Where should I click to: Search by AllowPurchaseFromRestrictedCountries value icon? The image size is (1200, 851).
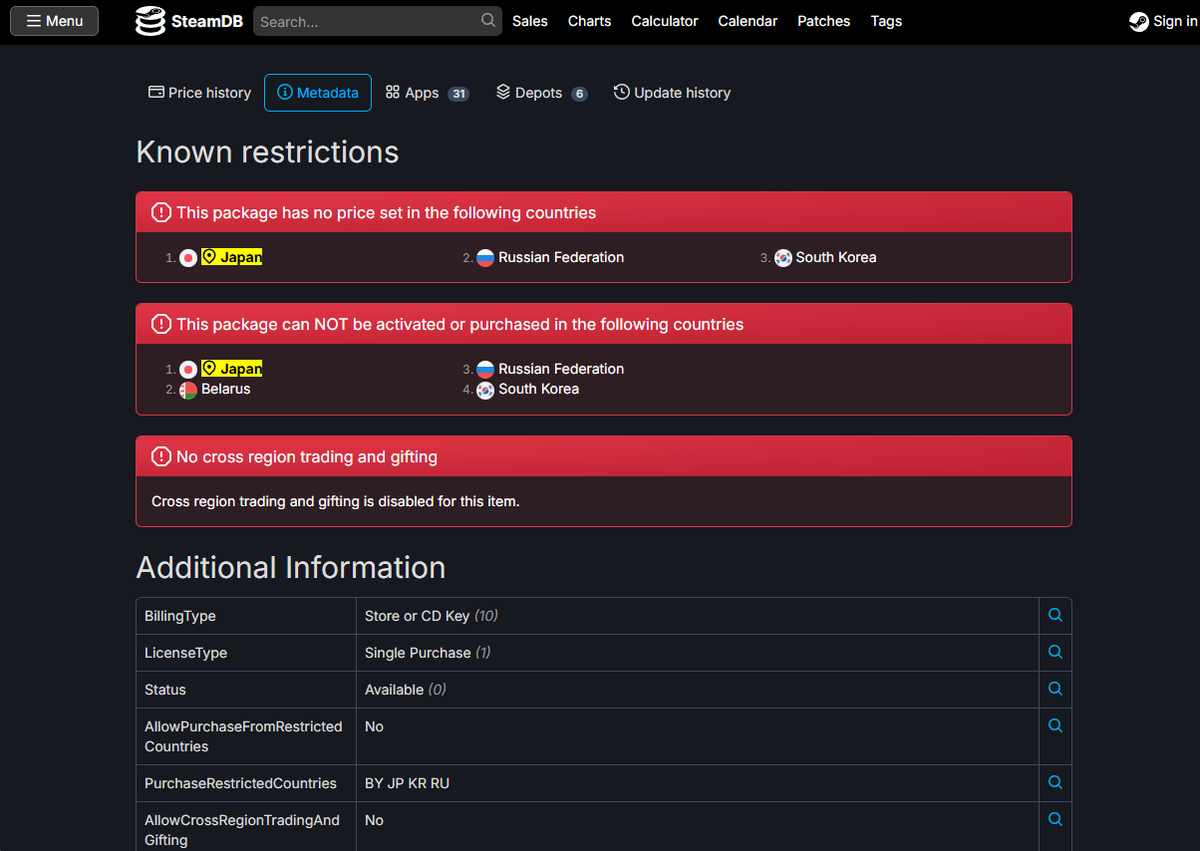click(x=1055, y=725)
